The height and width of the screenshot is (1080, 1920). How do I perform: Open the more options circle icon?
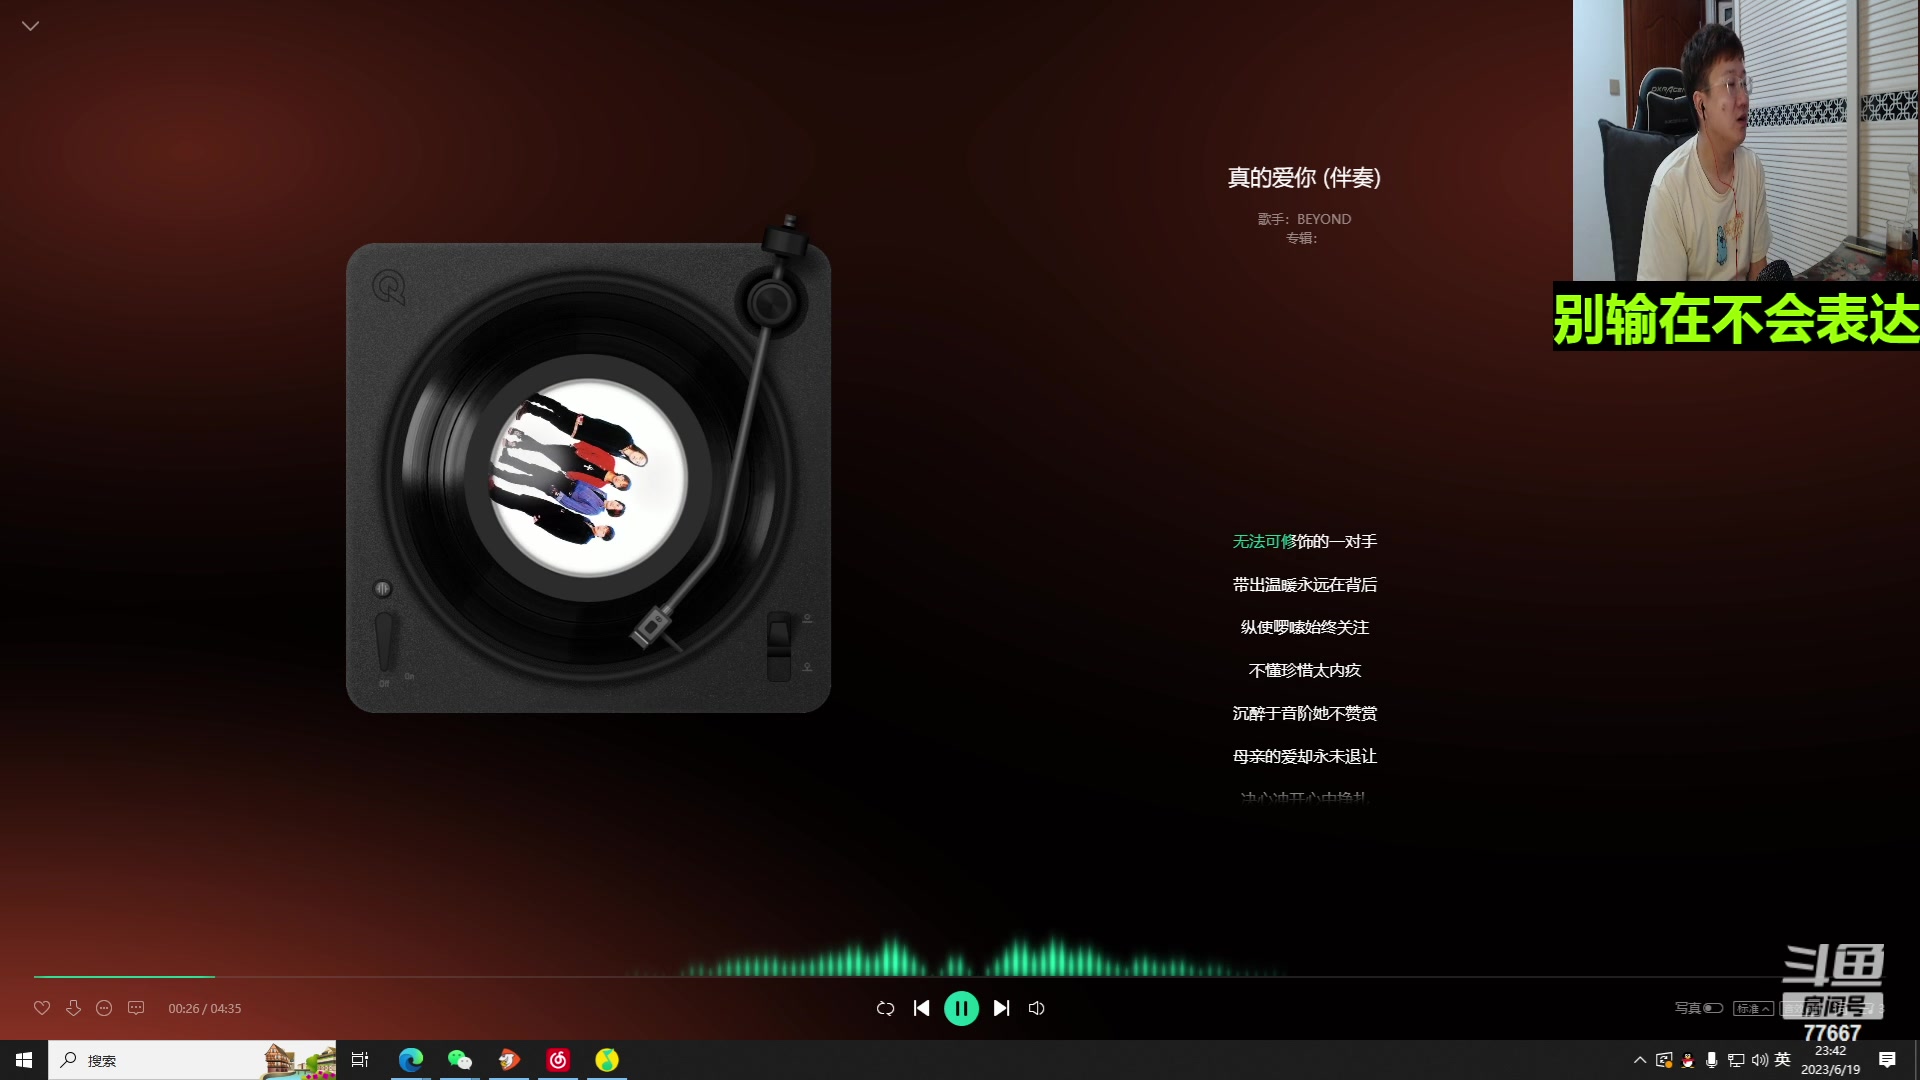click(104, 1008)
